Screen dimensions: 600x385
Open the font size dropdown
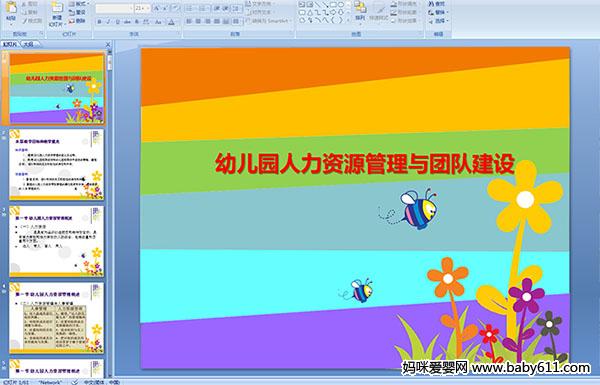pos(148,8)
